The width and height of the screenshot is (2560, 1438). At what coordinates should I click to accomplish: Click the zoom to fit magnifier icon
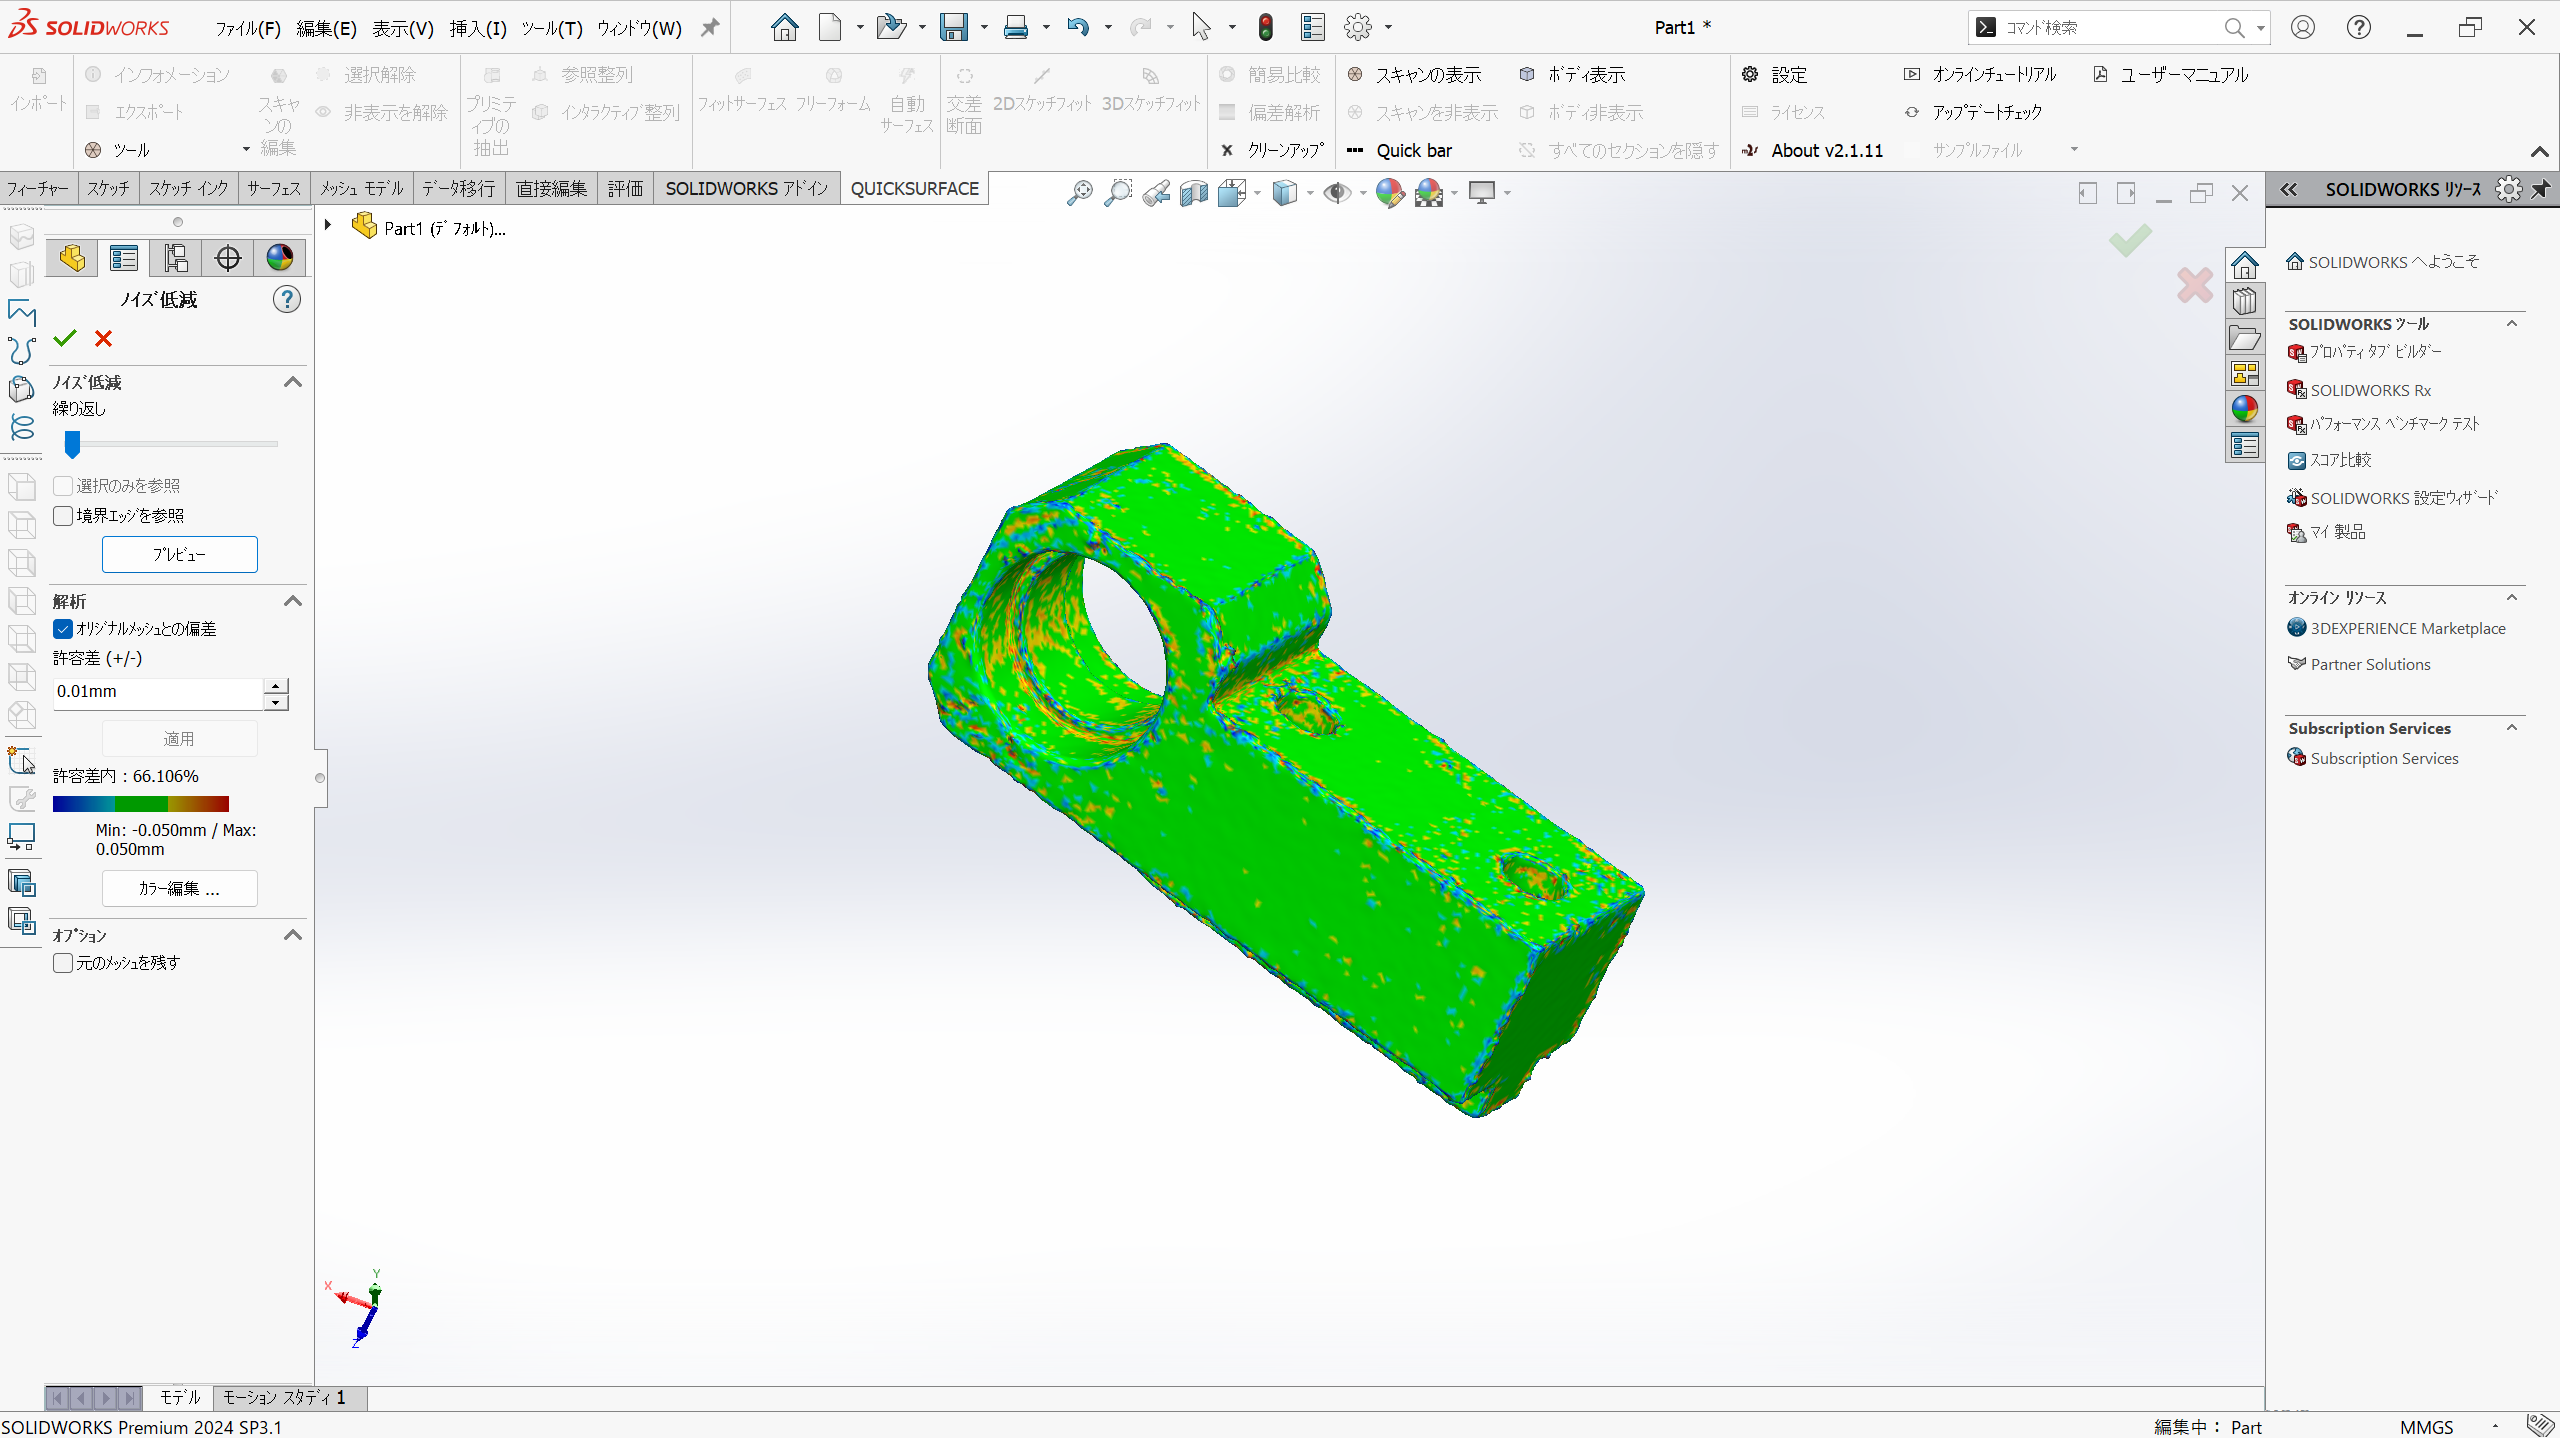point(1079,193)
